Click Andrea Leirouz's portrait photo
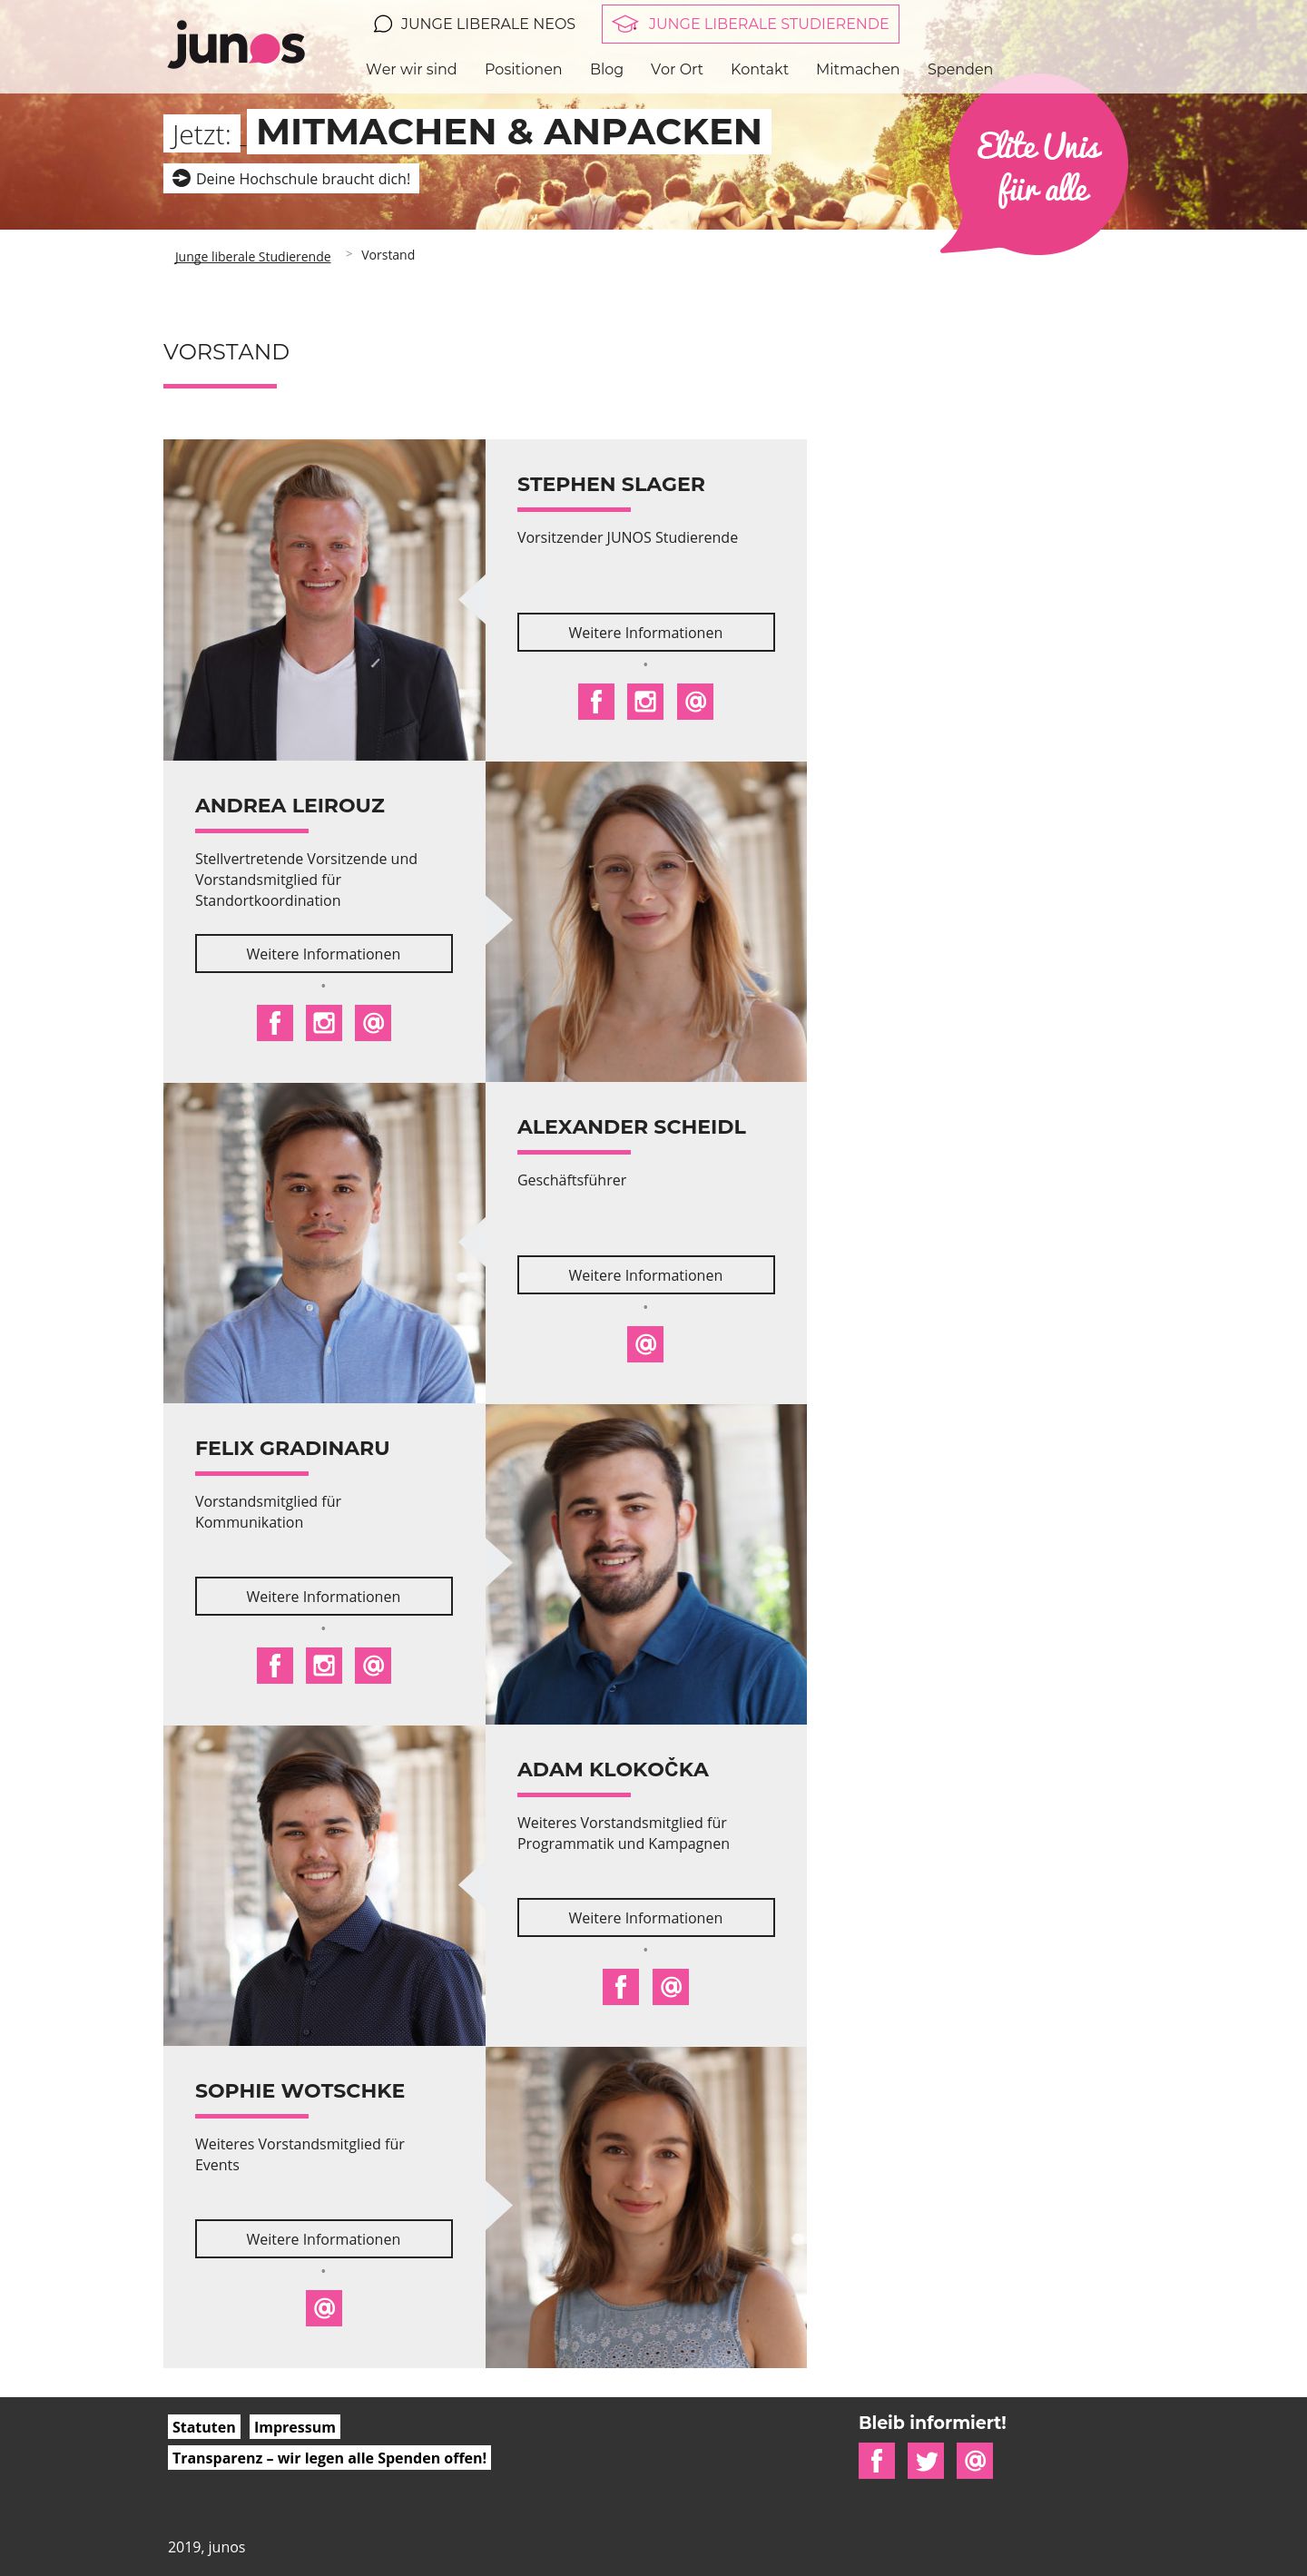Image resolution: width=1307 pixels, height=2576 pixels. (x=646, y=921)
